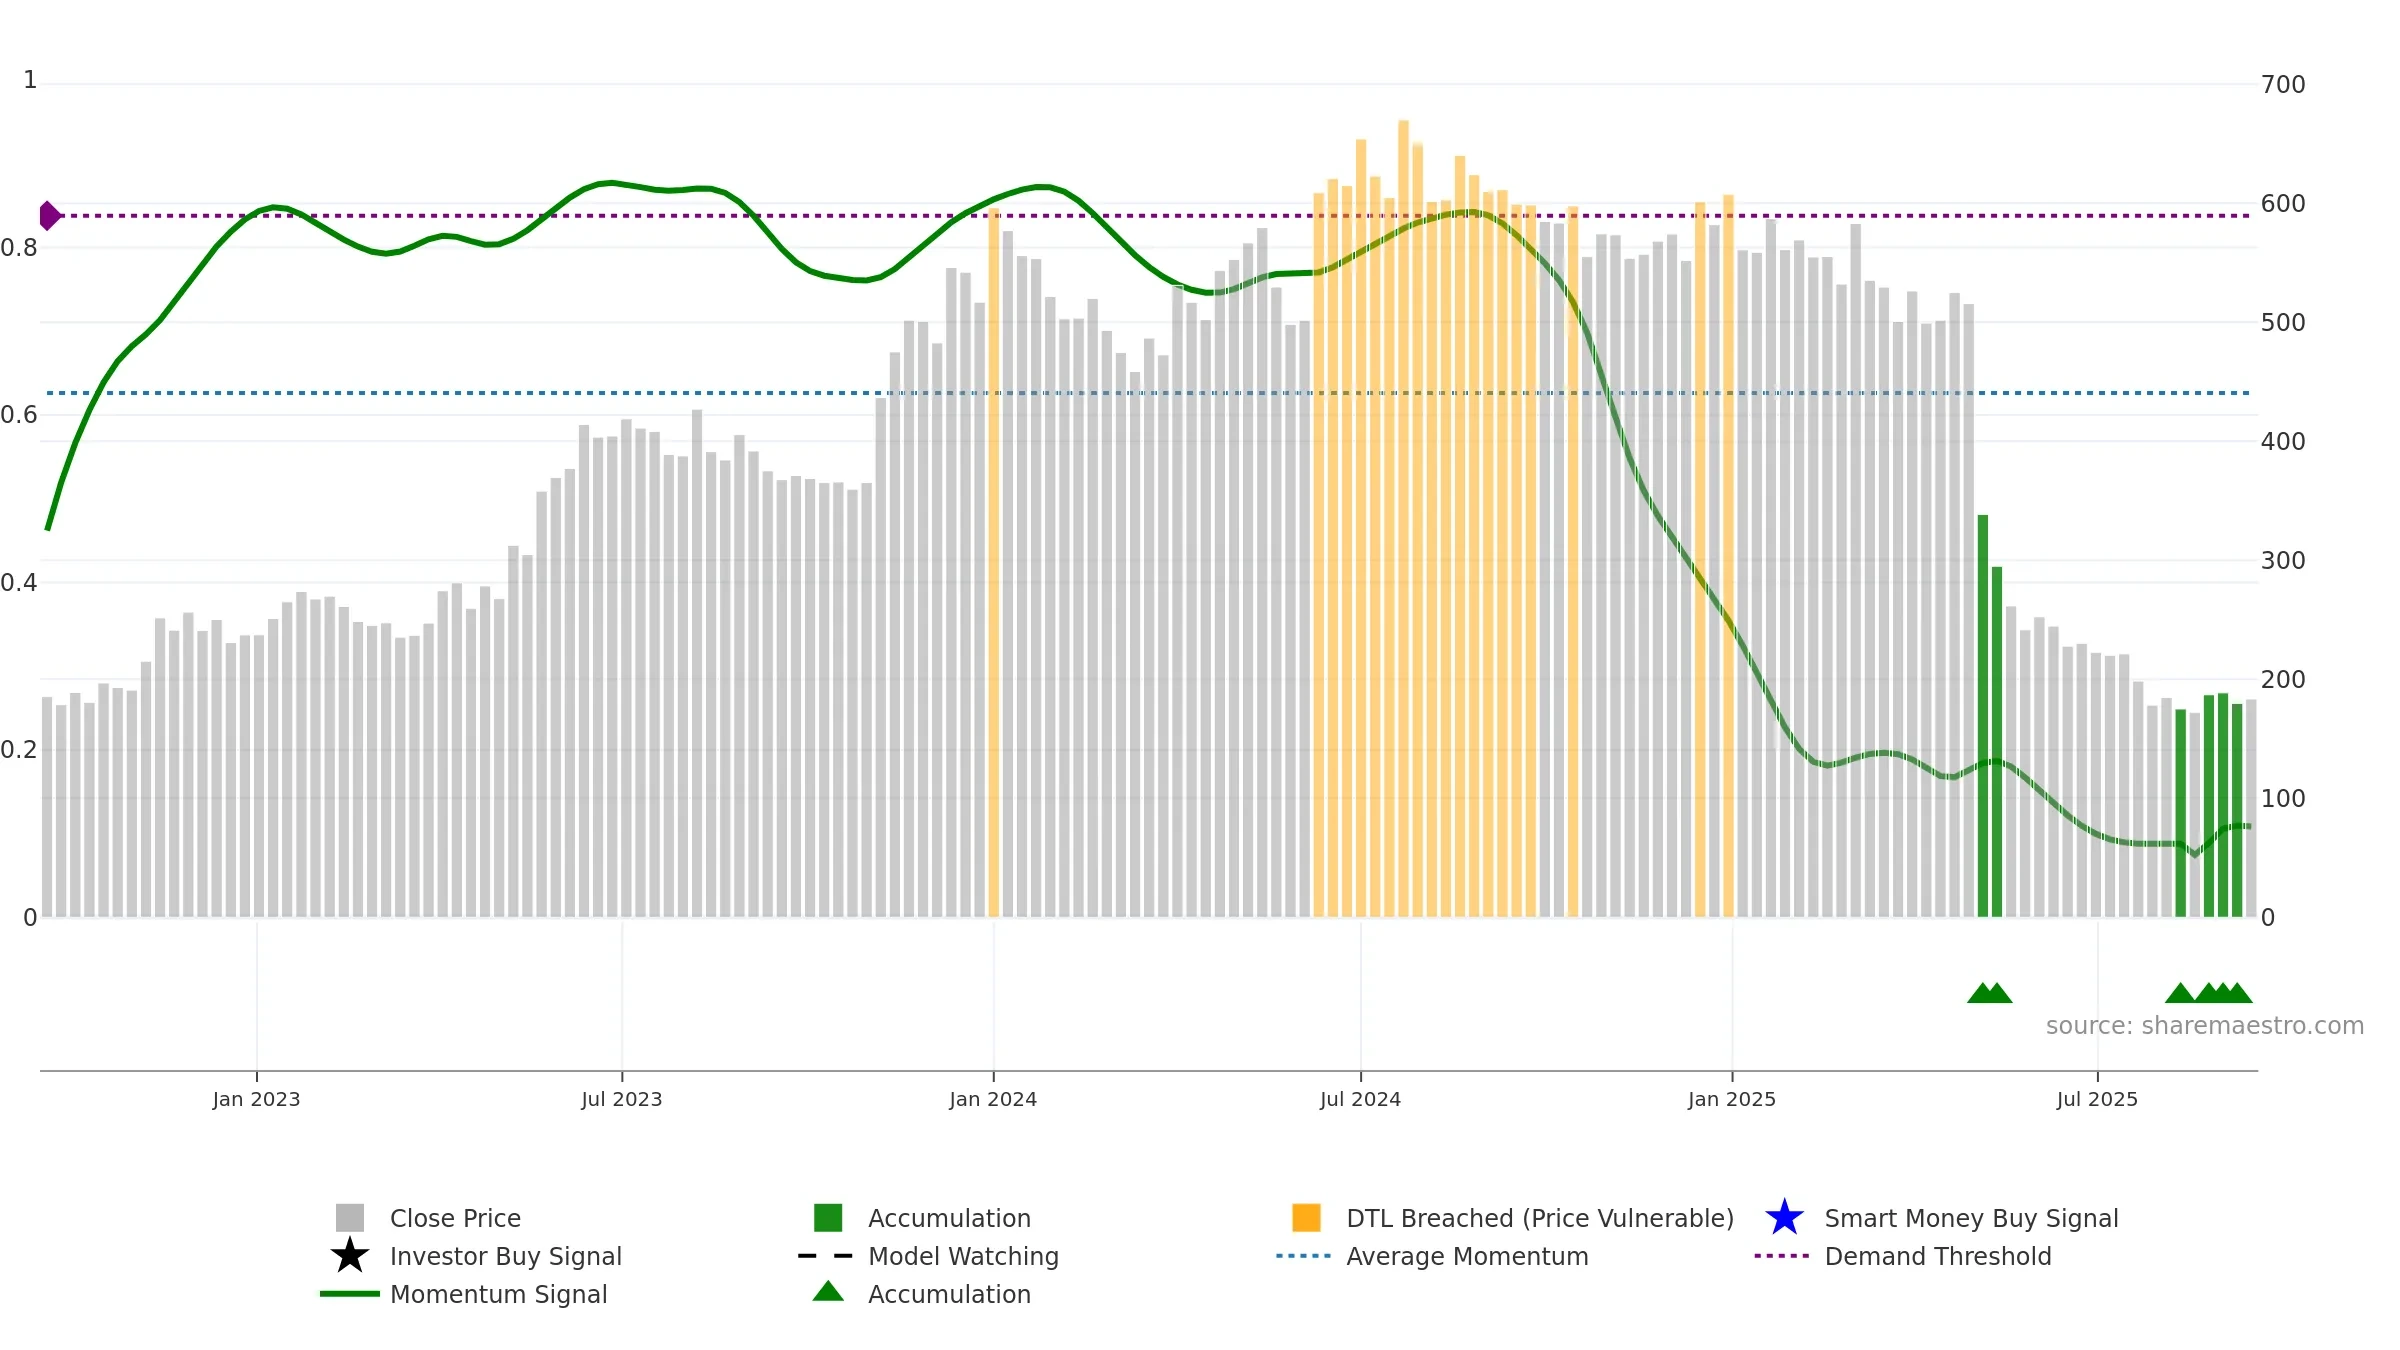Click the purple diamond Demand Threshold marker

point(50,216)
